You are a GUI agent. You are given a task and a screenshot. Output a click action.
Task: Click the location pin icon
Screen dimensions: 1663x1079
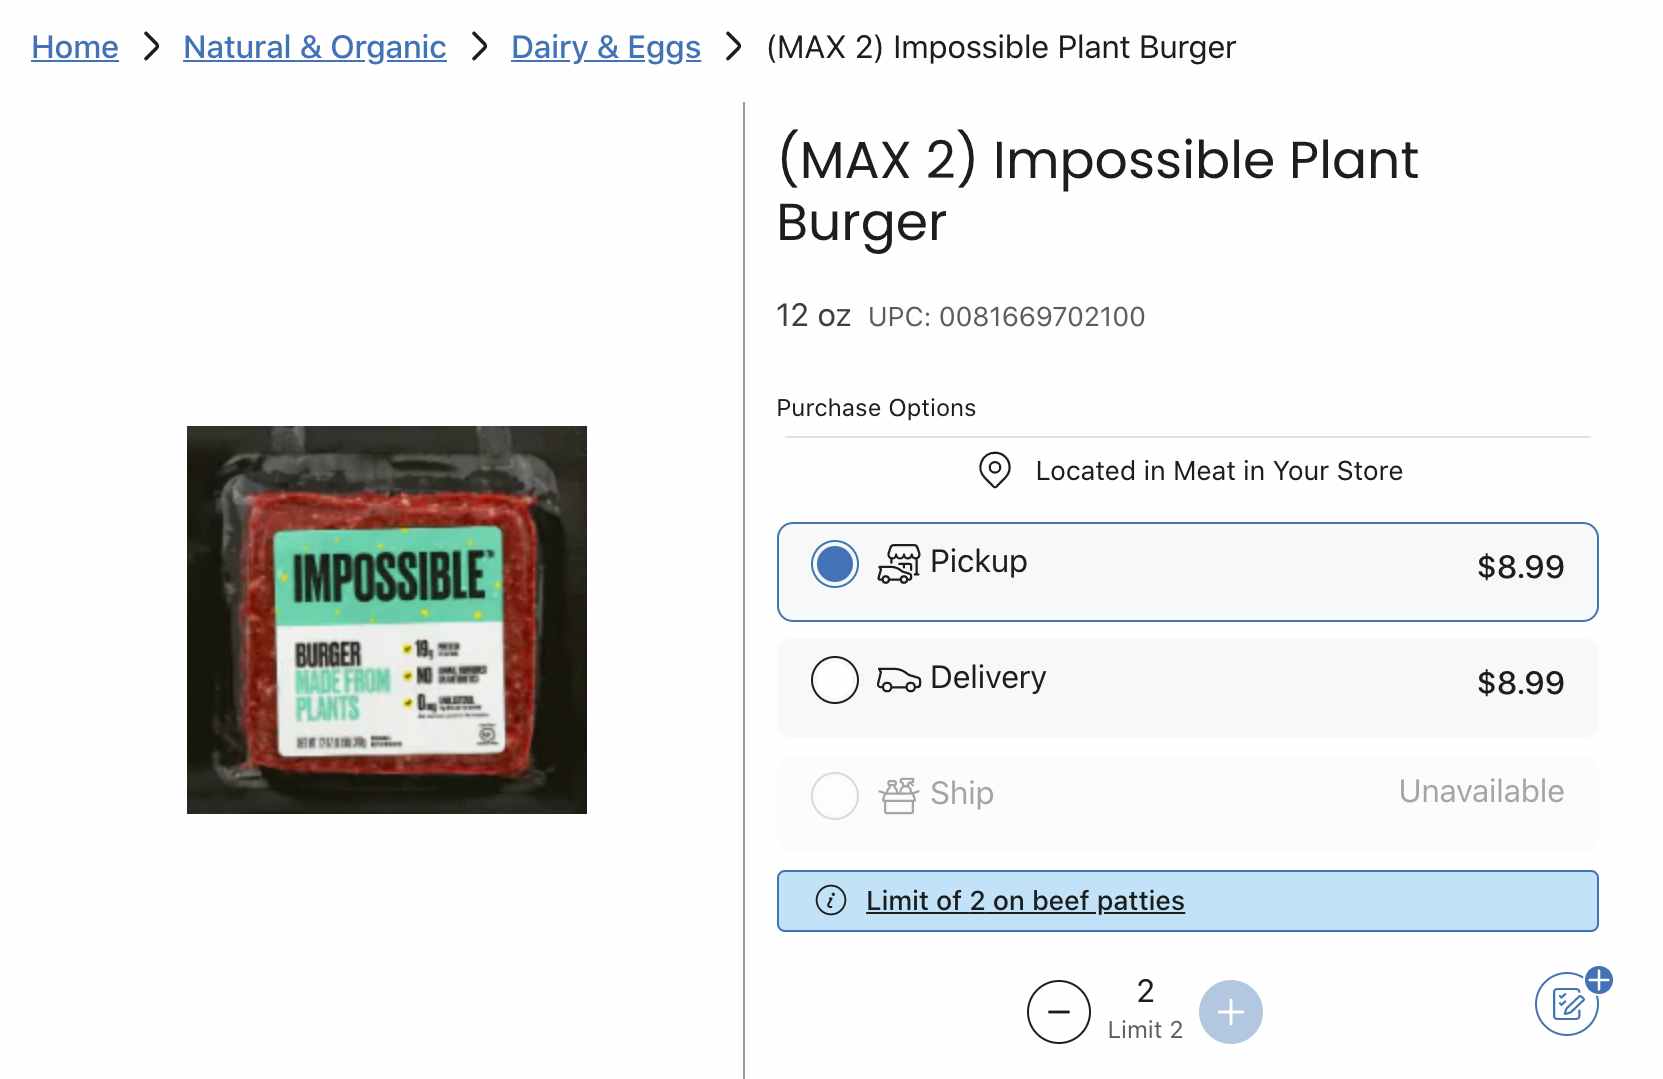[x=994, y=470]
